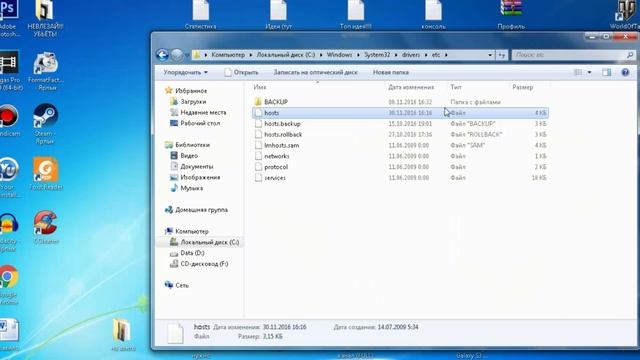The width and height of the screenshot is (640, 360).
Task: Select the Bandicam desktop icon
Action: [9, 120]
